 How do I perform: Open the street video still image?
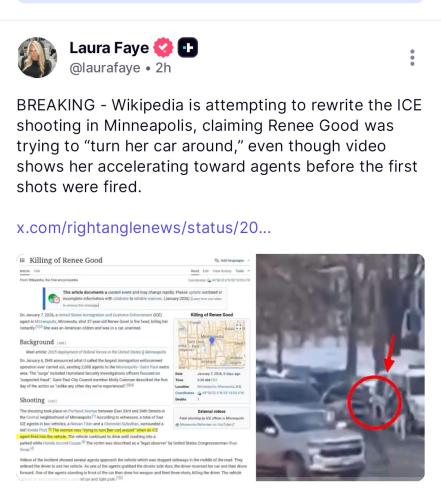(340, 367)
